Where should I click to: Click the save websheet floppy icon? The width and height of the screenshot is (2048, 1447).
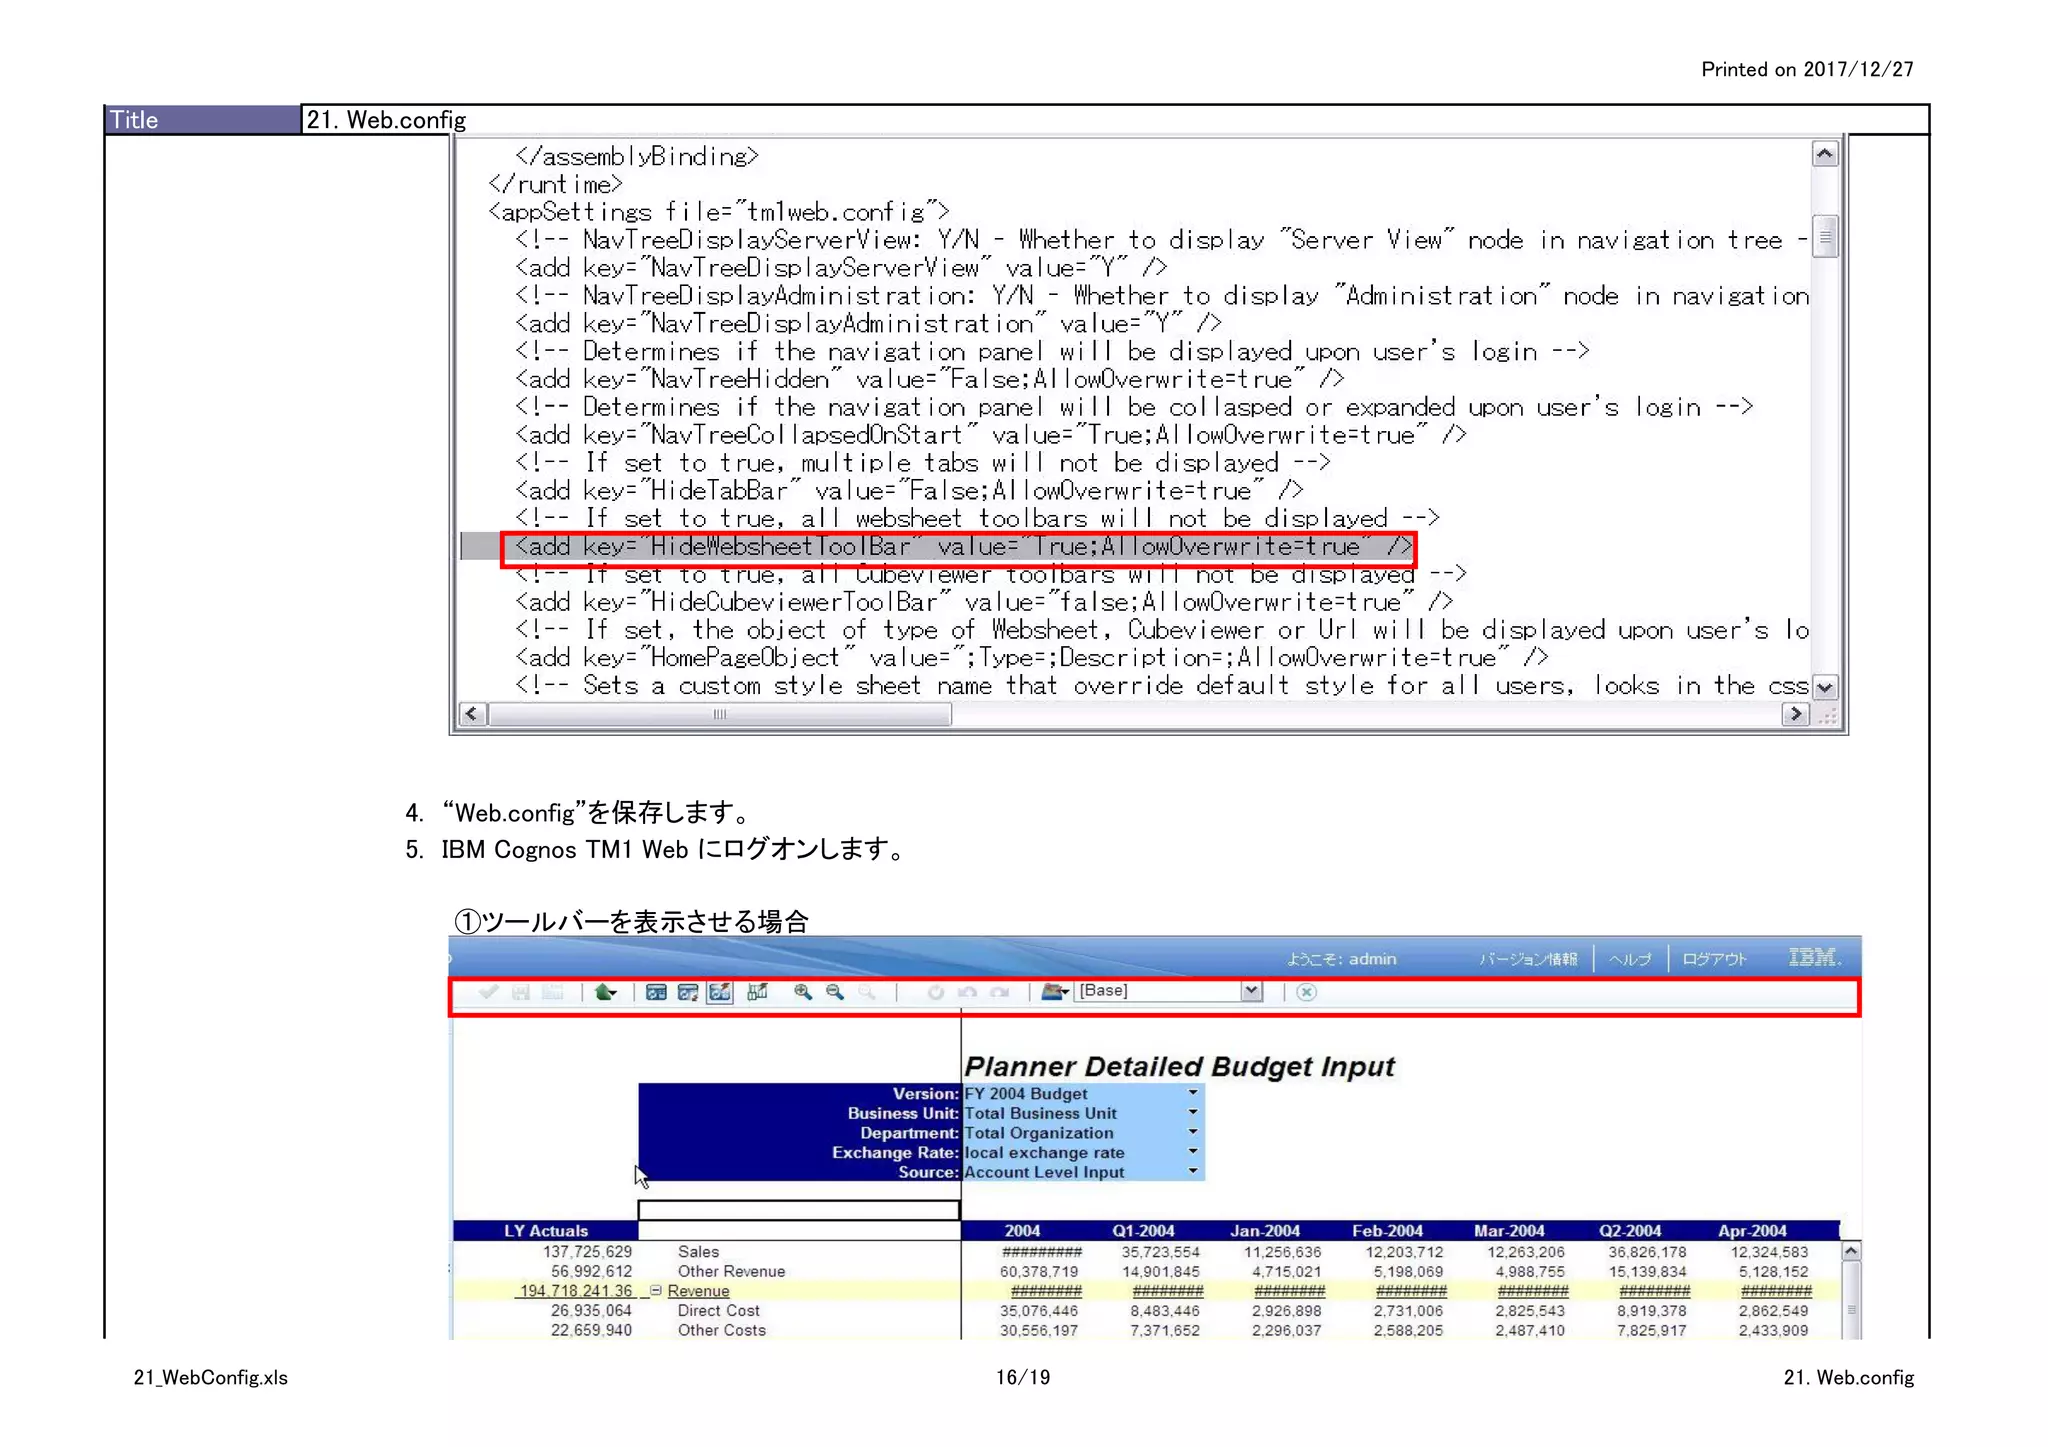tap(521, 992)
